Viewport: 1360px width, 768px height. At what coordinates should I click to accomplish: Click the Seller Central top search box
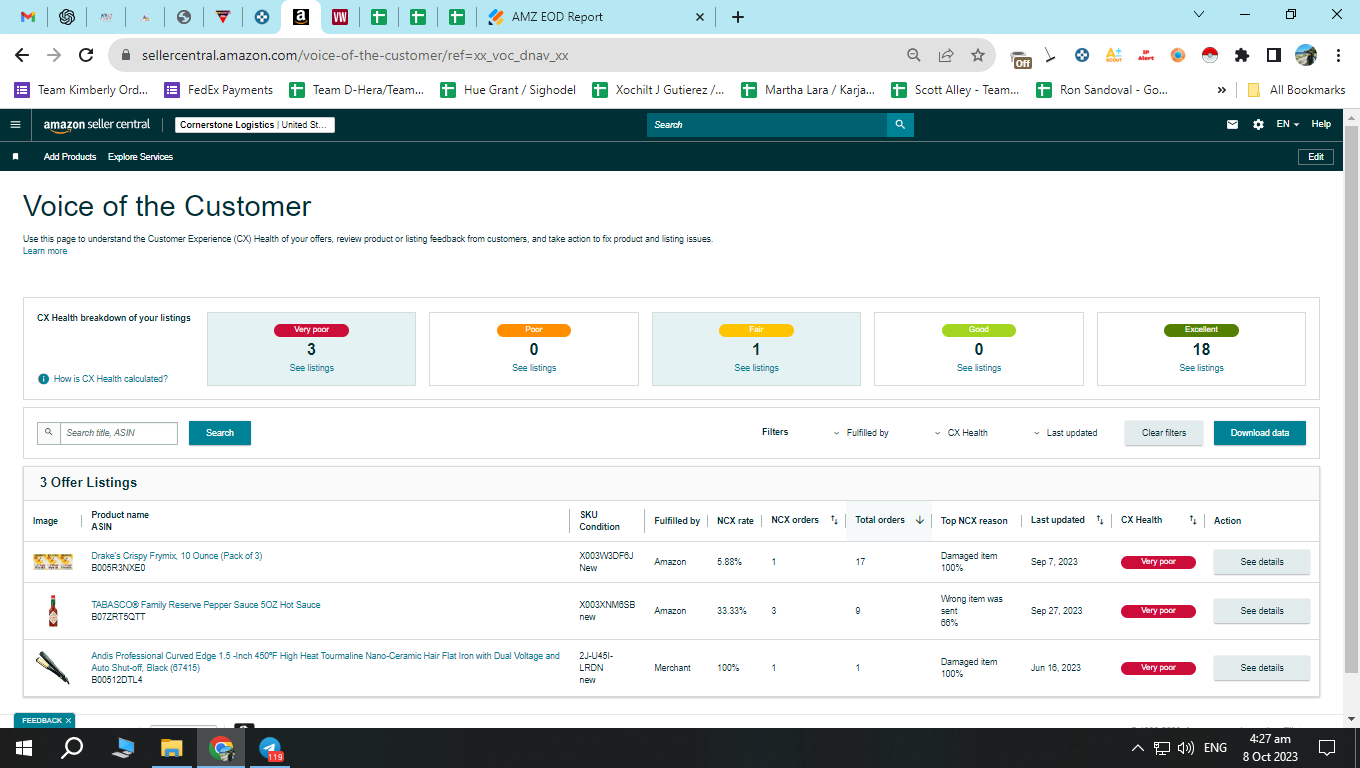click(x=767, y=125)
